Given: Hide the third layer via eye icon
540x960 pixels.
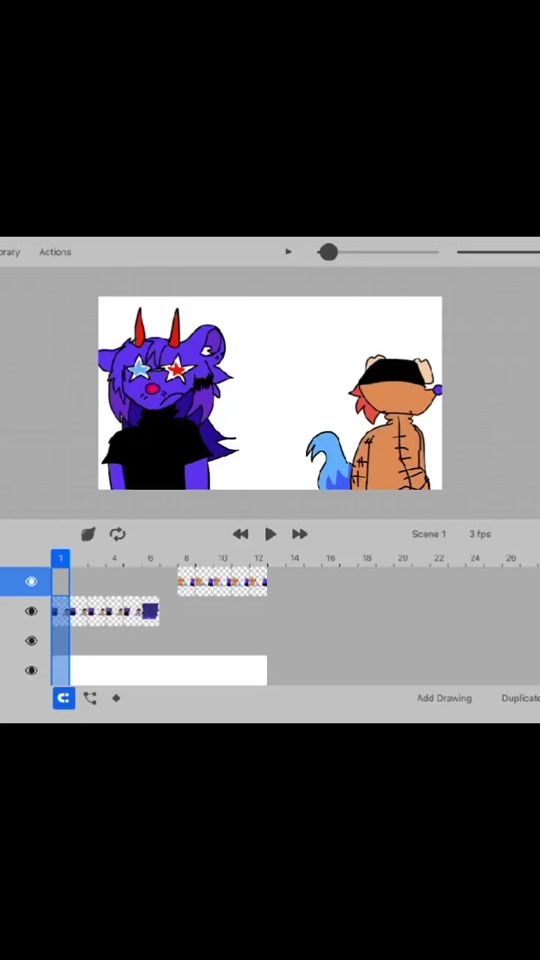Looking at the screenshot, I should [31, 640].
